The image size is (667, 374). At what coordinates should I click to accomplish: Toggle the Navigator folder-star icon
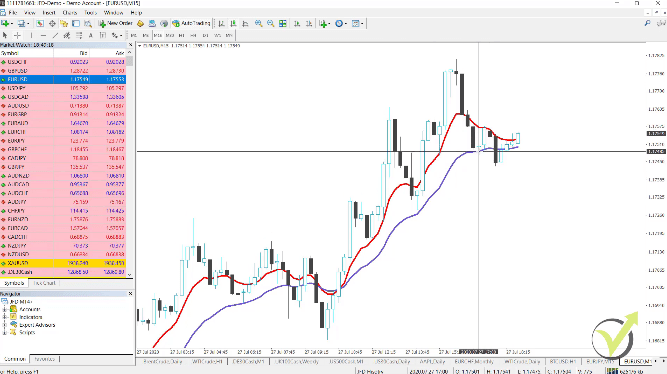[64, 23]
